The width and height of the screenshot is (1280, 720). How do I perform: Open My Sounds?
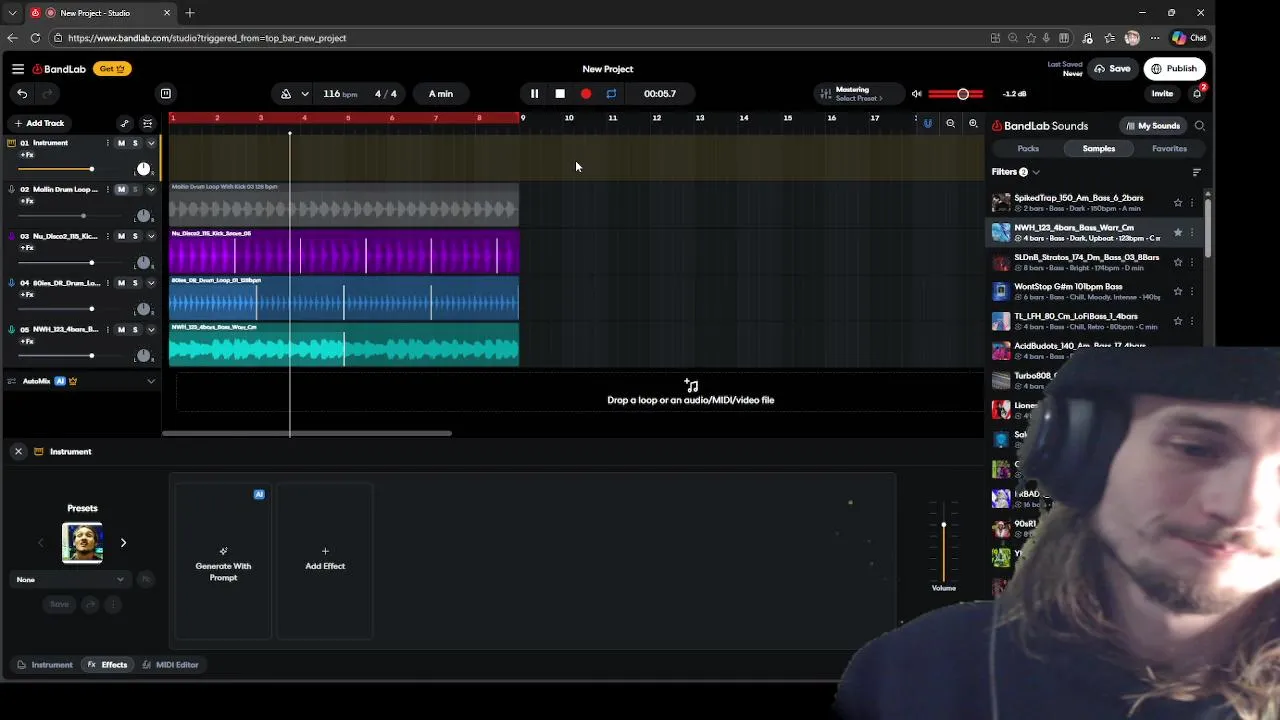click(1152, 126)
